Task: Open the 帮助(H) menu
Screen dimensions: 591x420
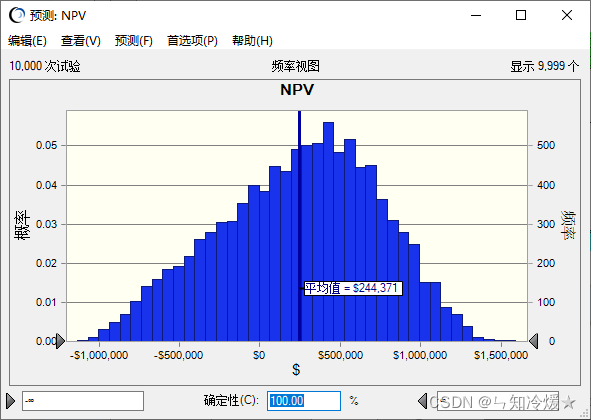Action: click(252, 40)
